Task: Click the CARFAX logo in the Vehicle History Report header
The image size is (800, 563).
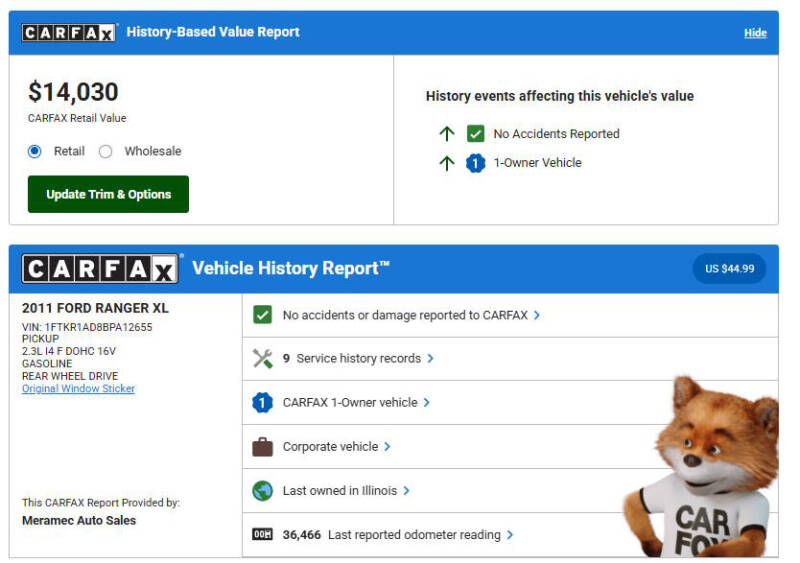Action: (100, 269)
